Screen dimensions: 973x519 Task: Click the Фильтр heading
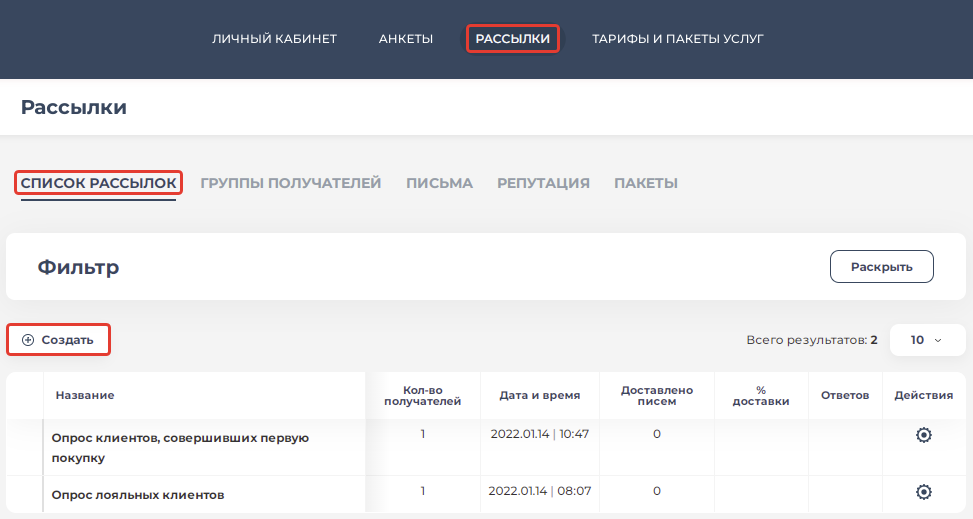coord(78,267)
